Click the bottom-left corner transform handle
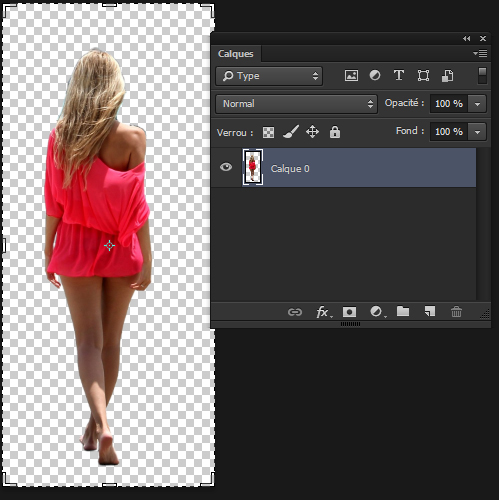The width and height of the screenshot is (499, 500). coord(9,479)
